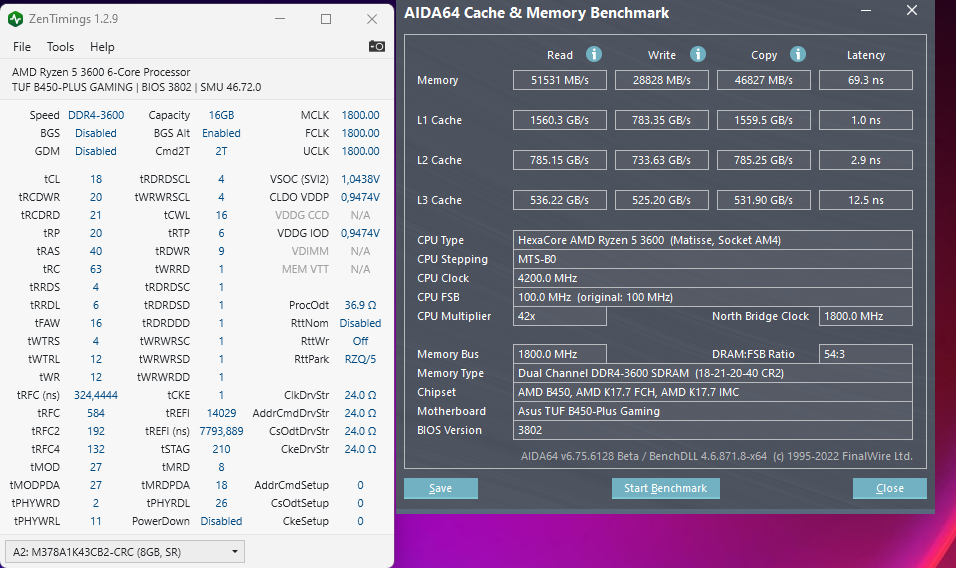Minimize the ZenTimings window

coord(280,19)
